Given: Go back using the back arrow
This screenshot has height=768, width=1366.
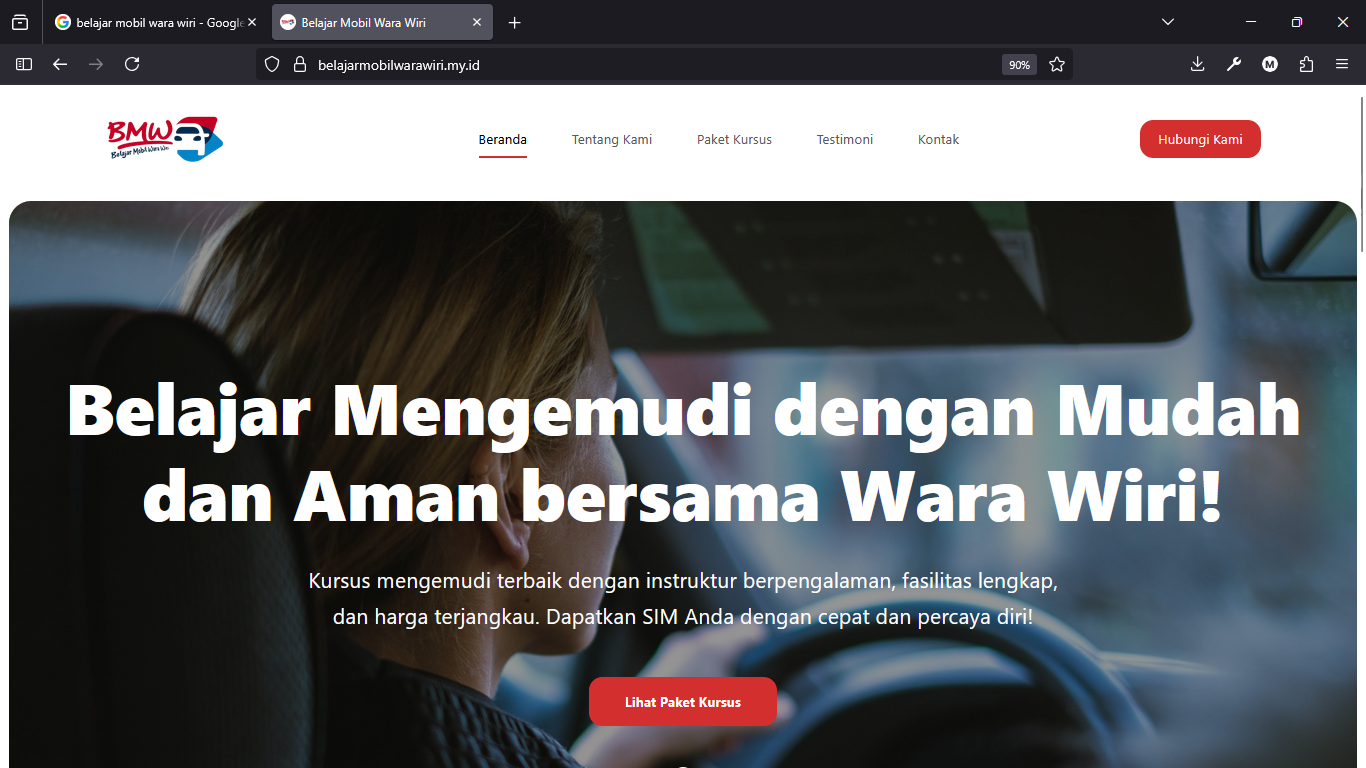Looking at the screenshot, I should [60, 64].
